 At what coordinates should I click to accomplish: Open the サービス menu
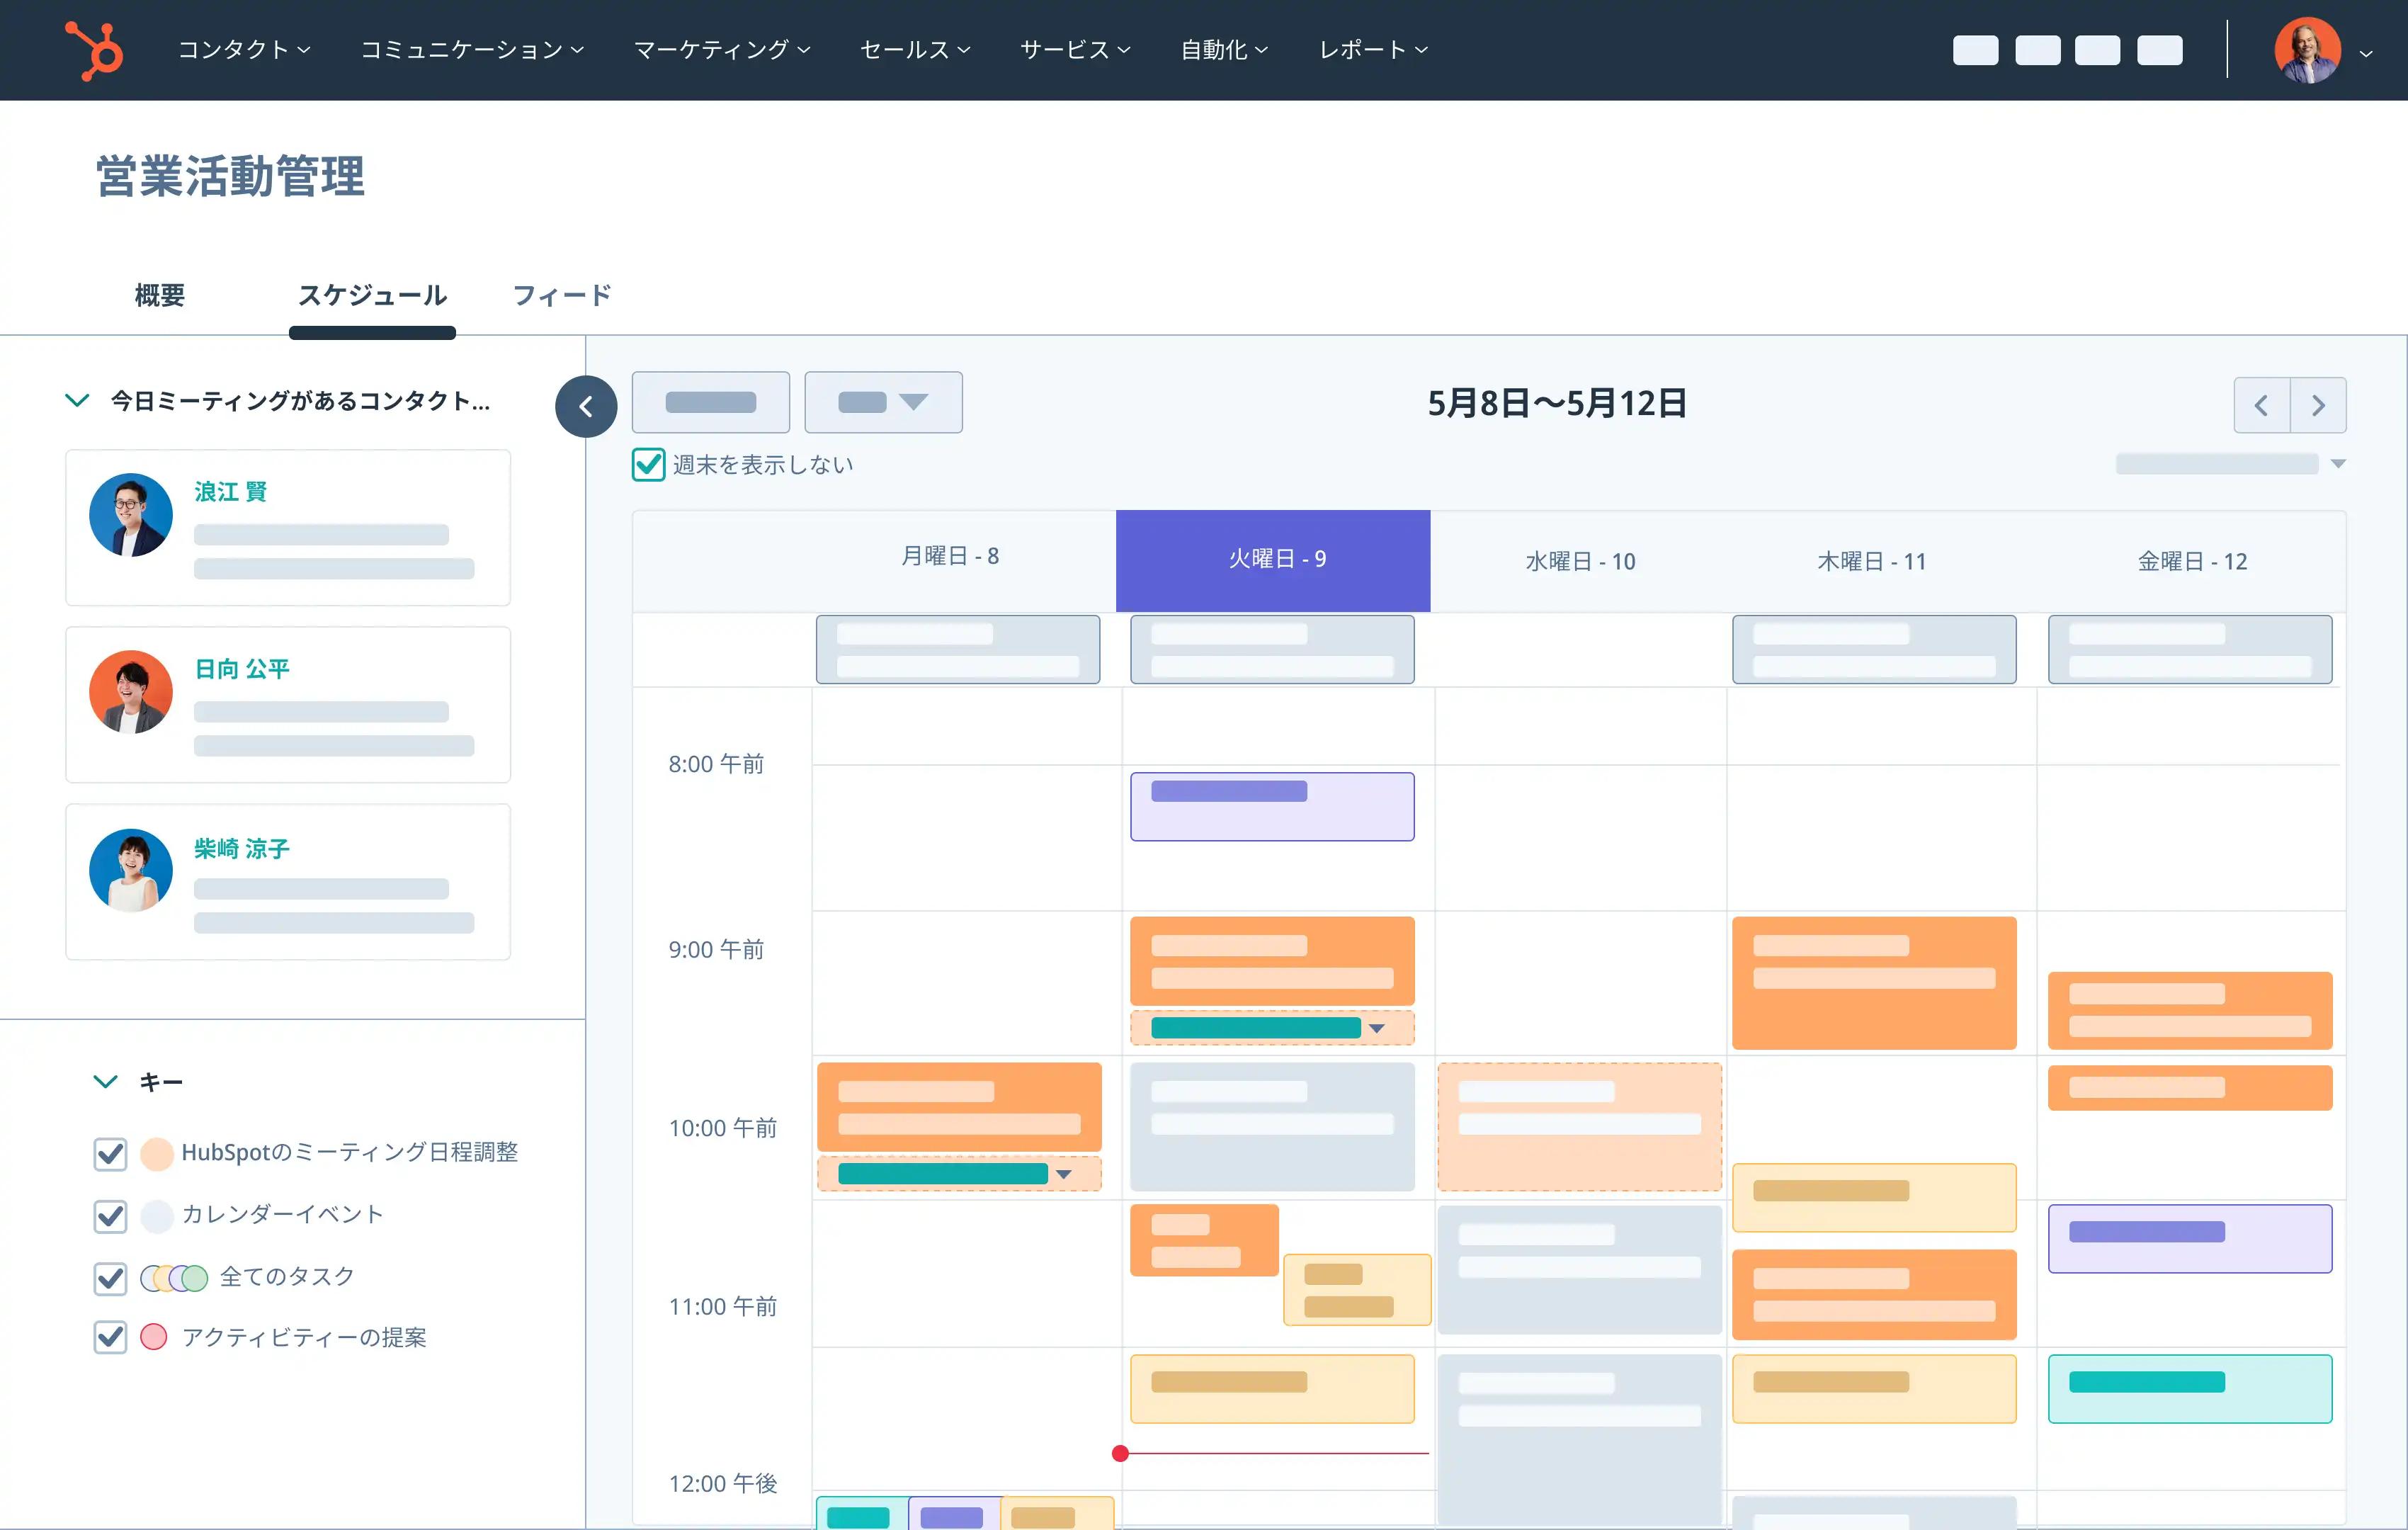pyautogui.click(x=1075, y=49)
